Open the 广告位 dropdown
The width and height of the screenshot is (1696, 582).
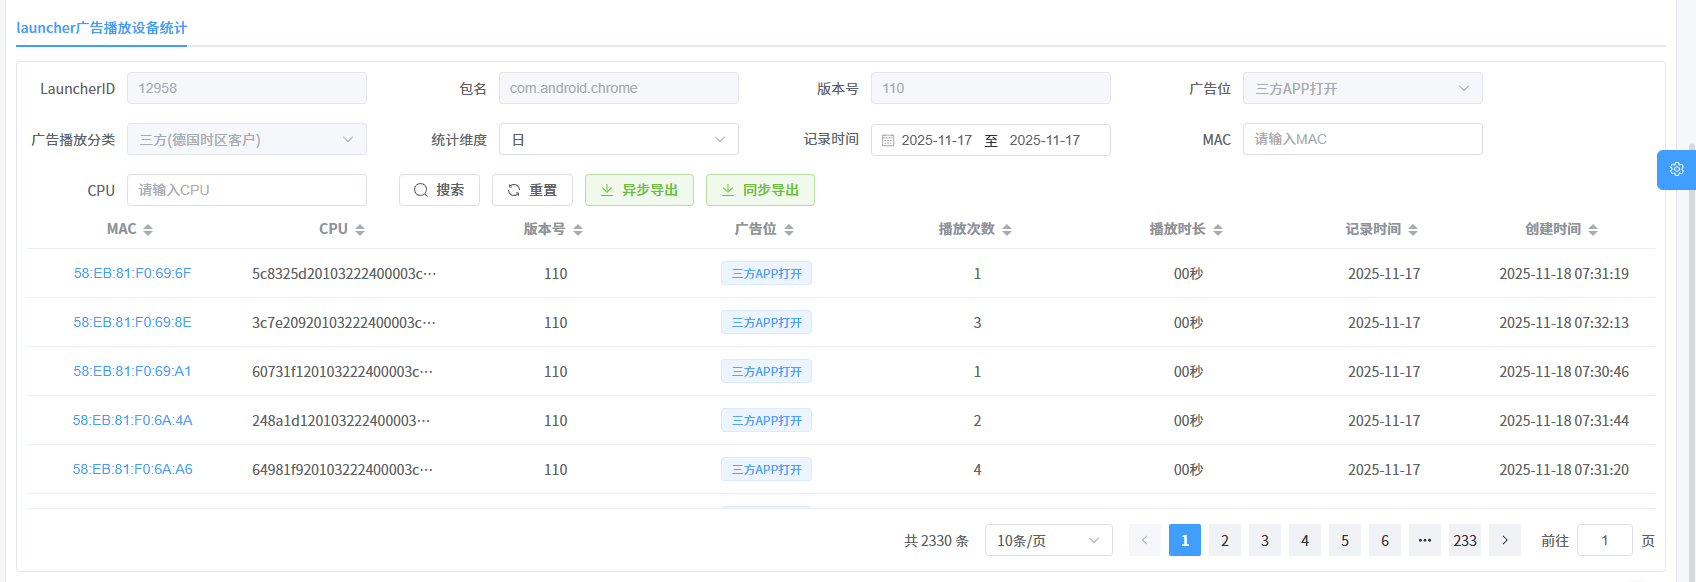(1363, 88)
